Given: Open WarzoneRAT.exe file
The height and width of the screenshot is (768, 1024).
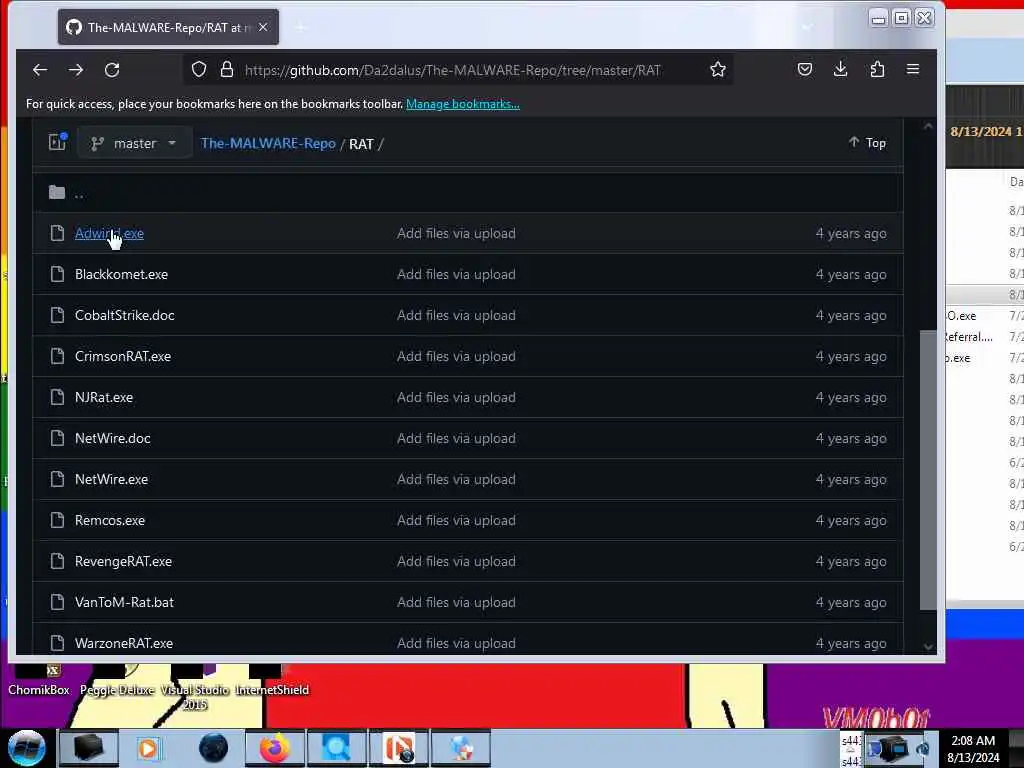Looking at the screenshot, I should pyautogui.click(x=124, y=643).
